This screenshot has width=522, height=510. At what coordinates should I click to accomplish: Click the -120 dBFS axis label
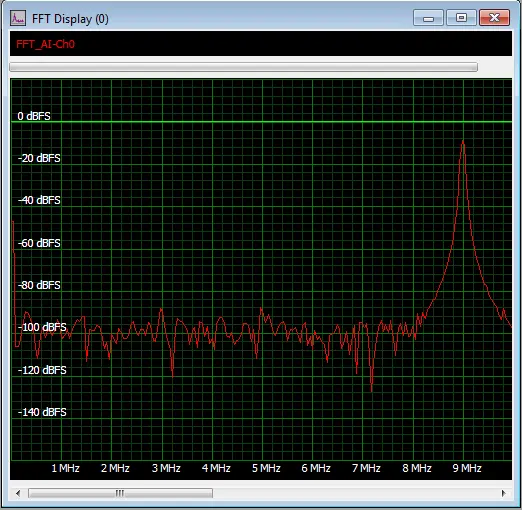42,370
